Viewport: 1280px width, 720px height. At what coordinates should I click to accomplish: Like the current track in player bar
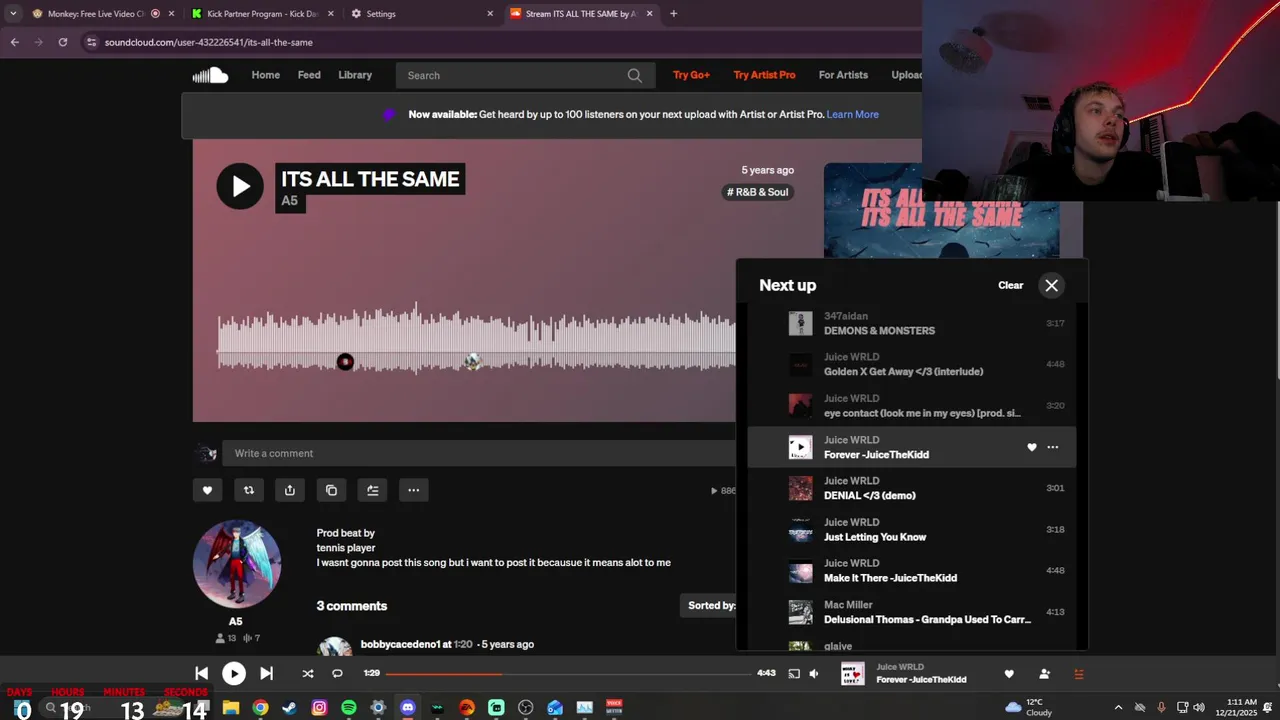point(1009,674)
